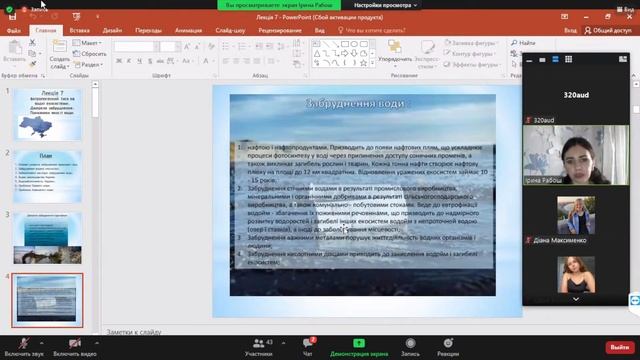The height and width of the screenshot is (360, 640).
Task: Open Настройки просмотра view options dropdown
Action: click(385, 5)
